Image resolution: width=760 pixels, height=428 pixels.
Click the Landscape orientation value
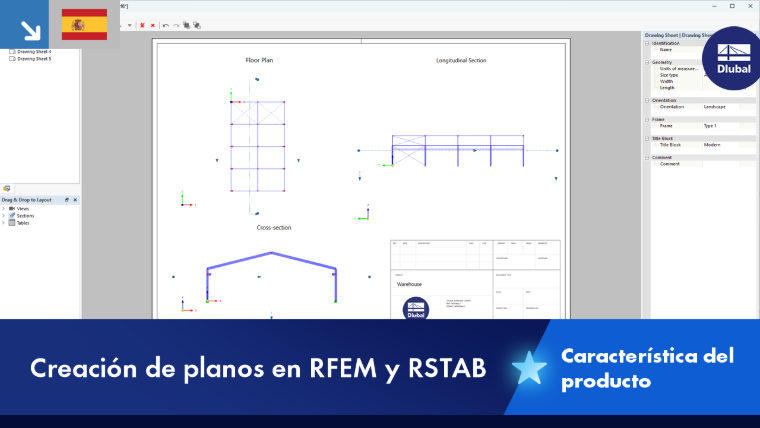coord(714,107)
